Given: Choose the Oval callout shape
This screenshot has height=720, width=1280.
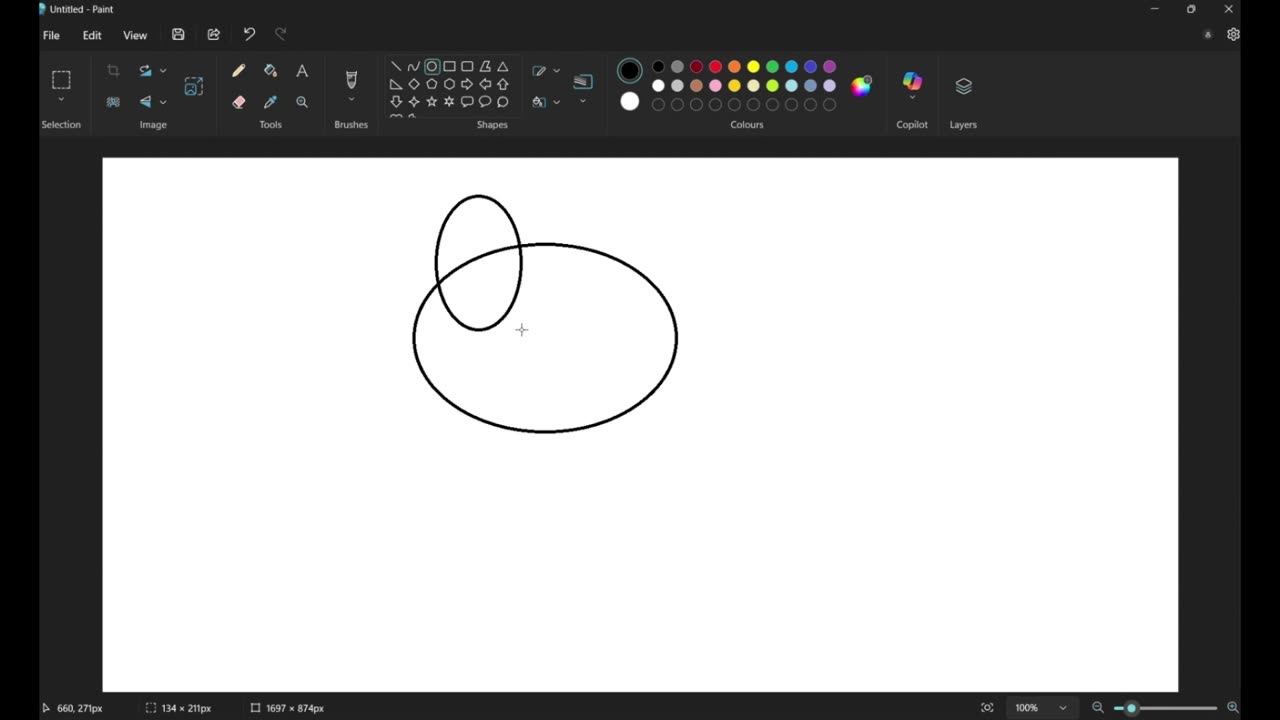Looking at the screenshot, I should (485, 102).
